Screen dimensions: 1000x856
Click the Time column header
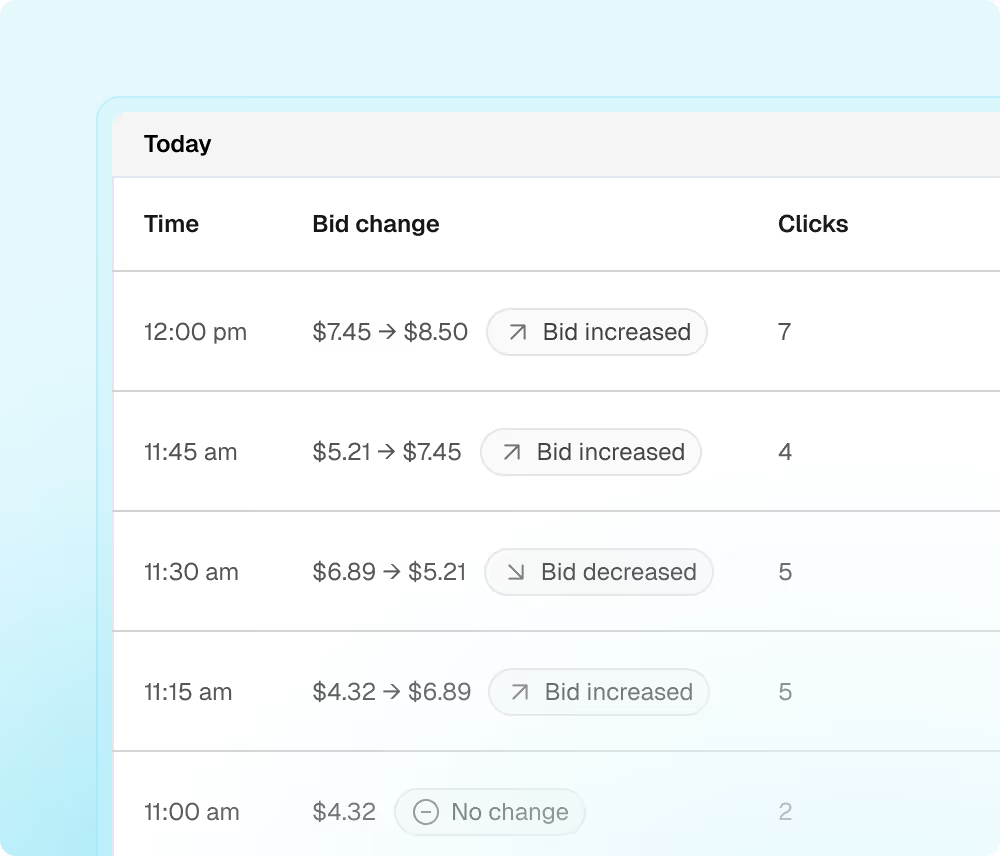tap(171, 224)
